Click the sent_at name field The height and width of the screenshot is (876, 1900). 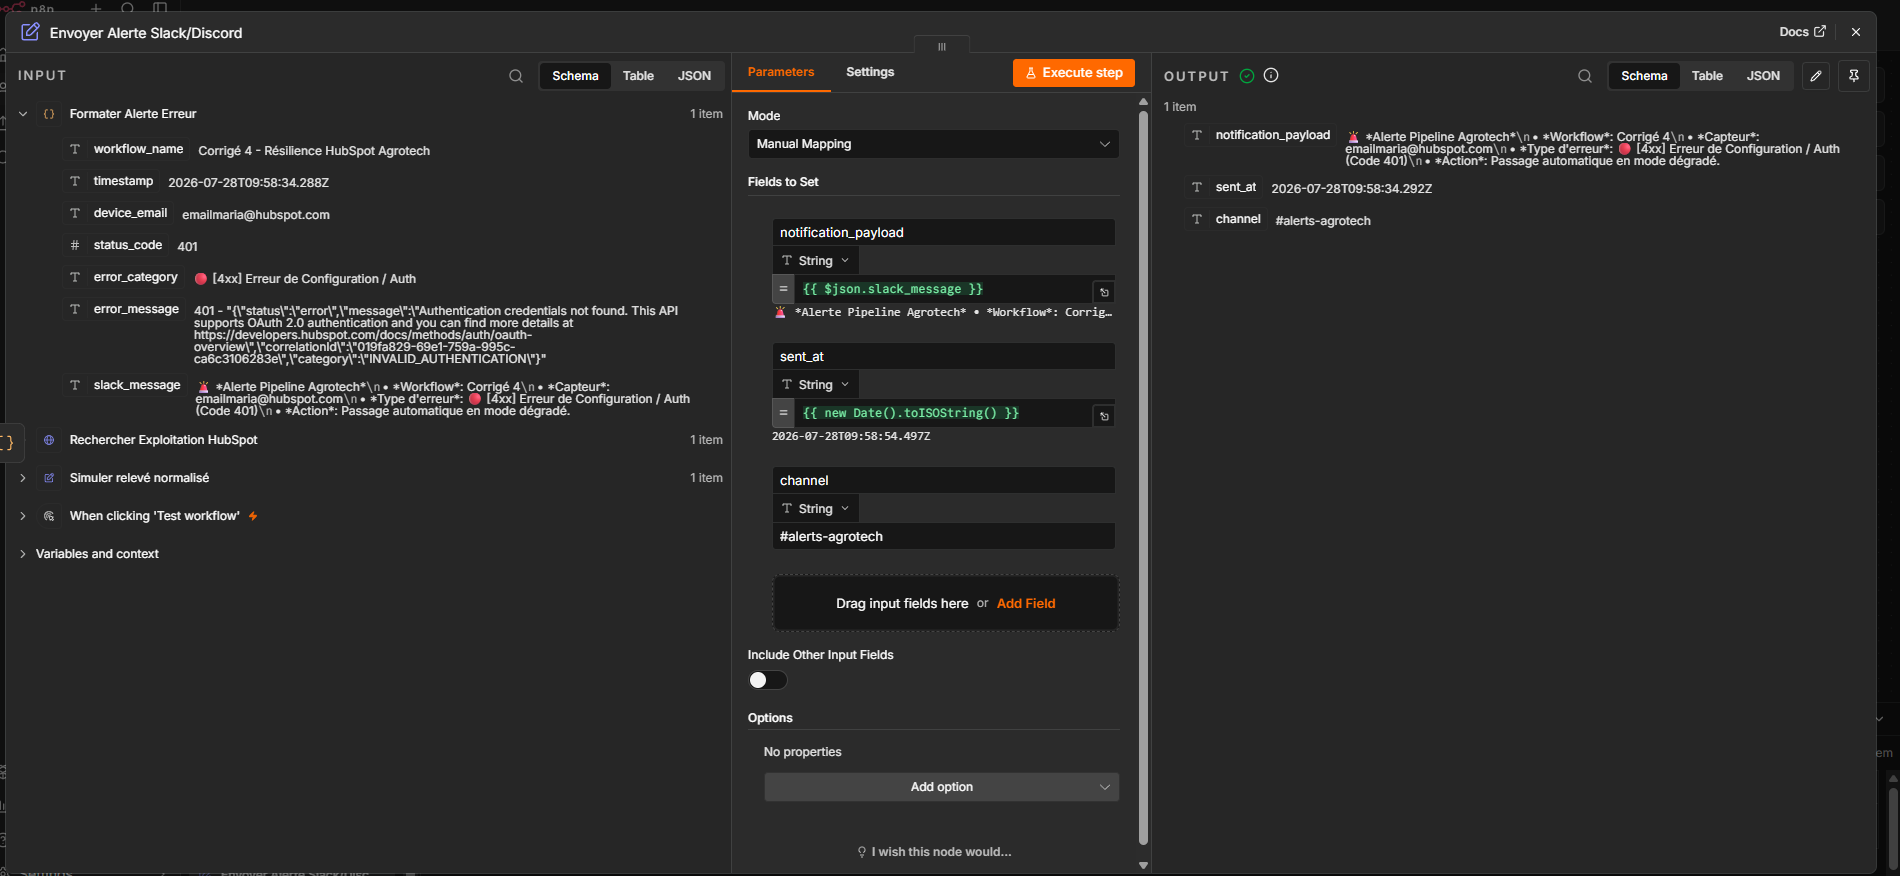(943, 356)
